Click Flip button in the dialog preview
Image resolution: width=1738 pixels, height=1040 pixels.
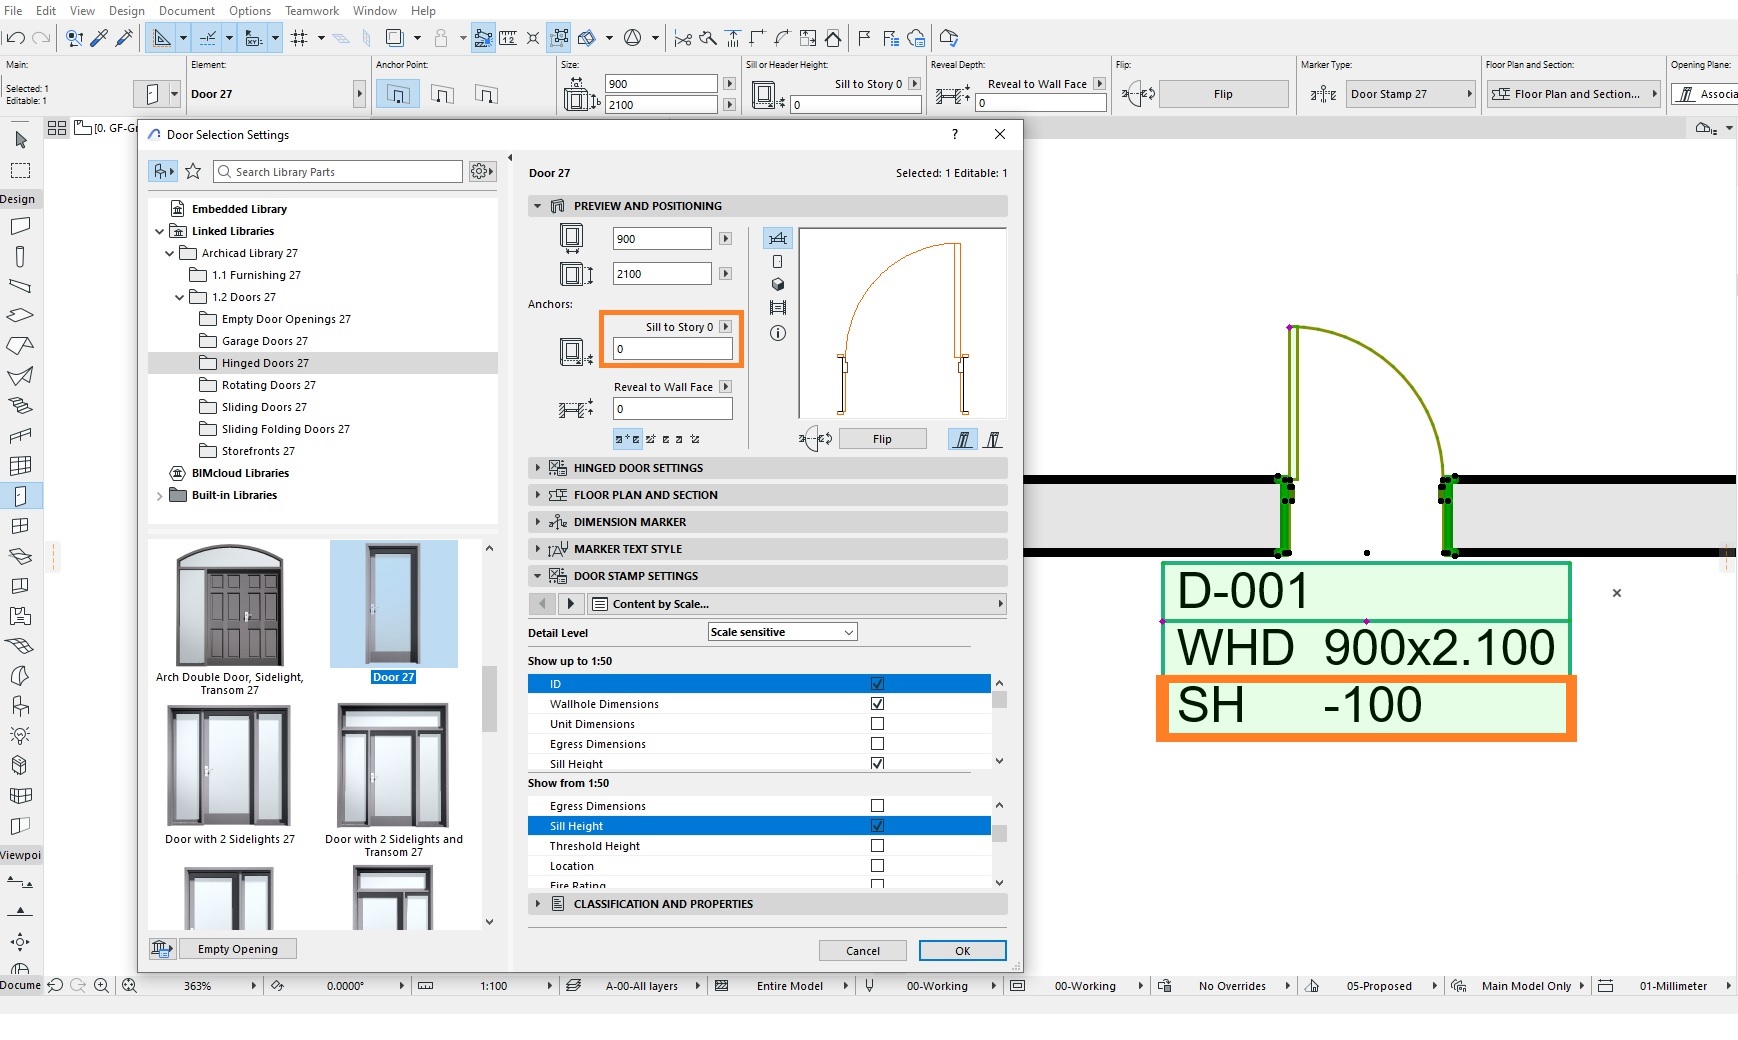(x=882, y=439)
